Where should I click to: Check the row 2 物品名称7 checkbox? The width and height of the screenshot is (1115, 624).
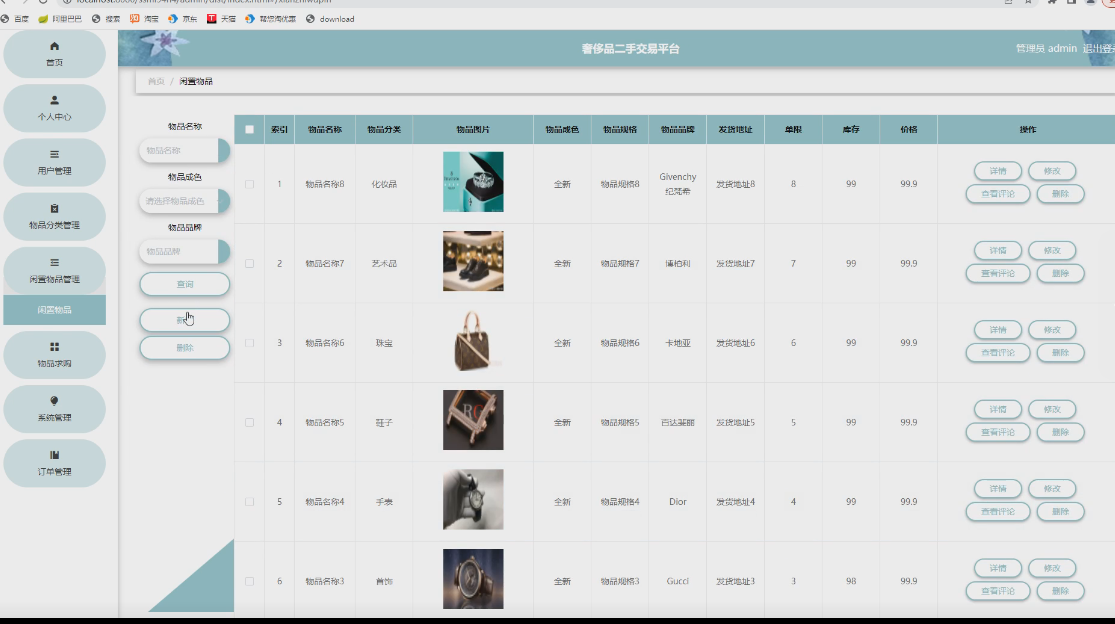pos(250,264)
